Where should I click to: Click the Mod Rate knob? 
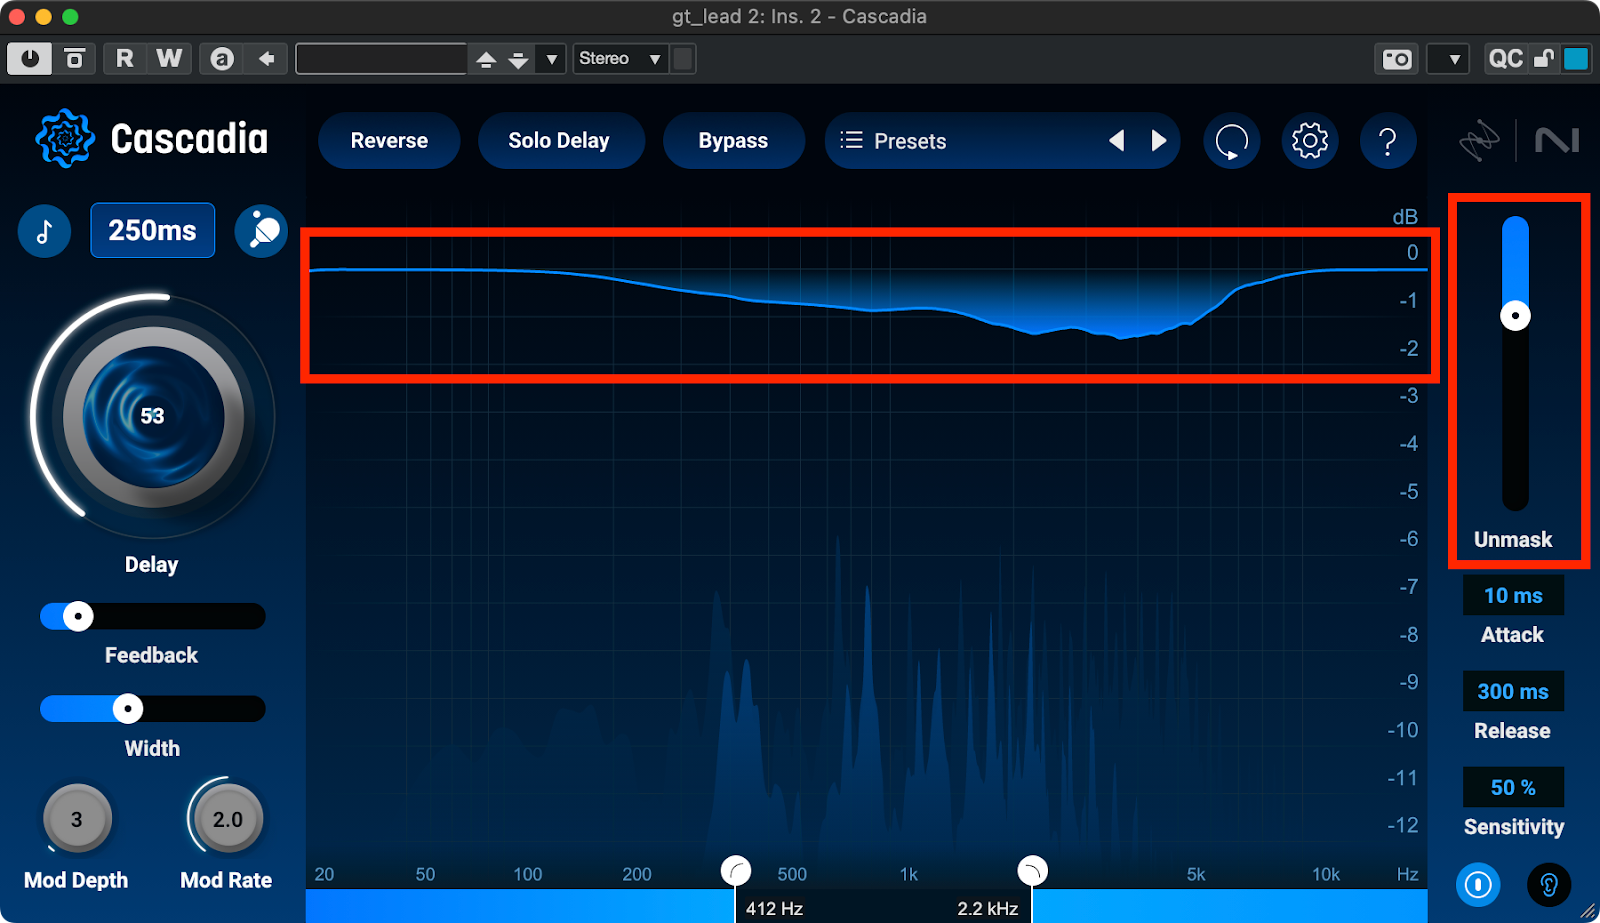[x=228, y=819]
